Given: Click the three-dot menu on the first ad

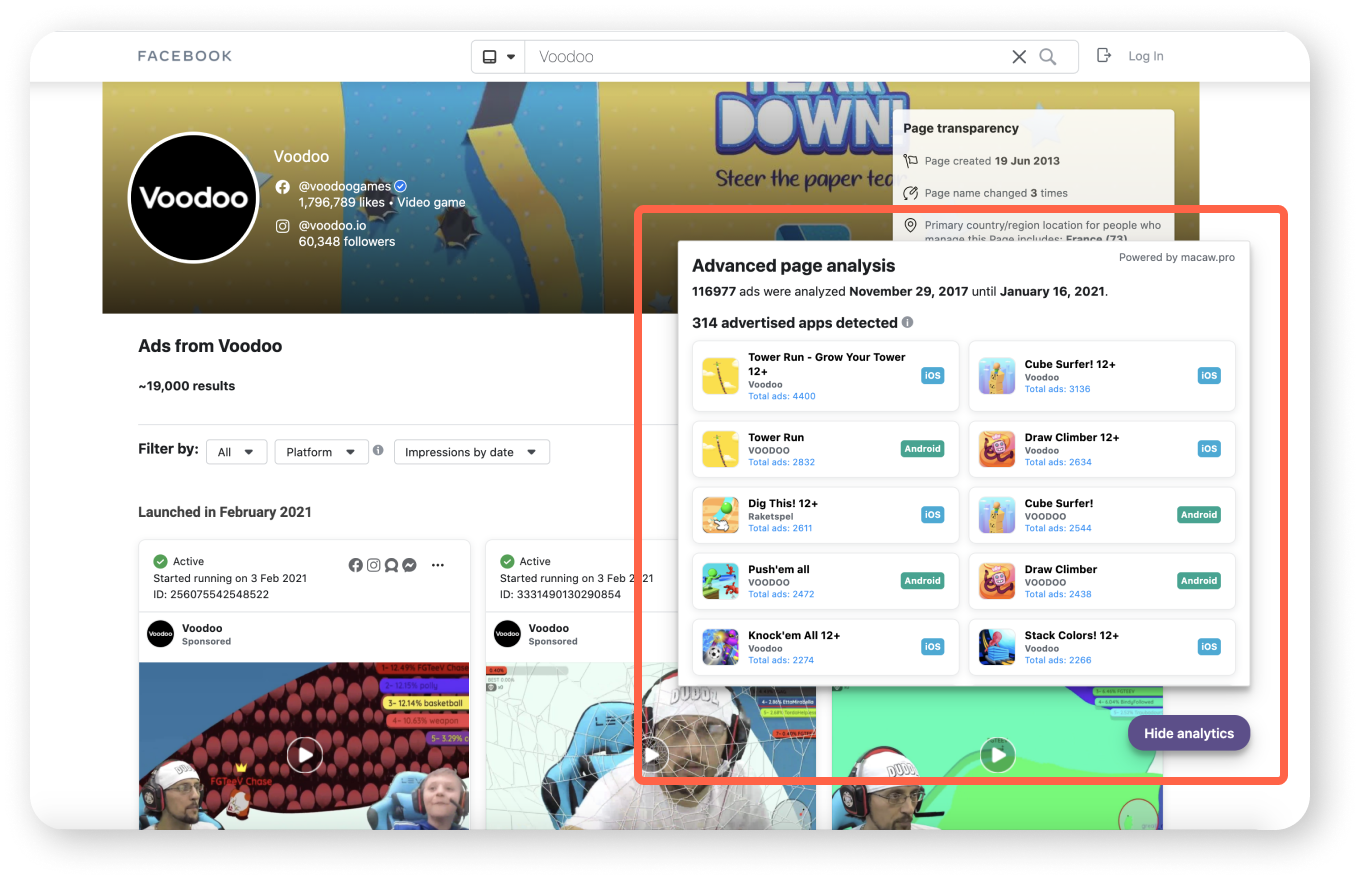Looking at the screenshot, I should point(437,565).
